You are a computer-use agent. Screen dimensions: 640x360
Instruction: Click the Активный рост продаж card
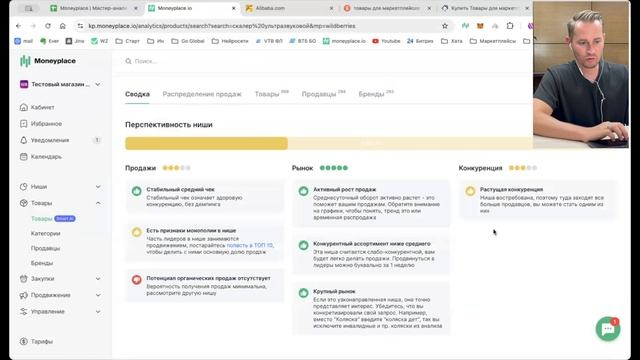tap(371, 203)
